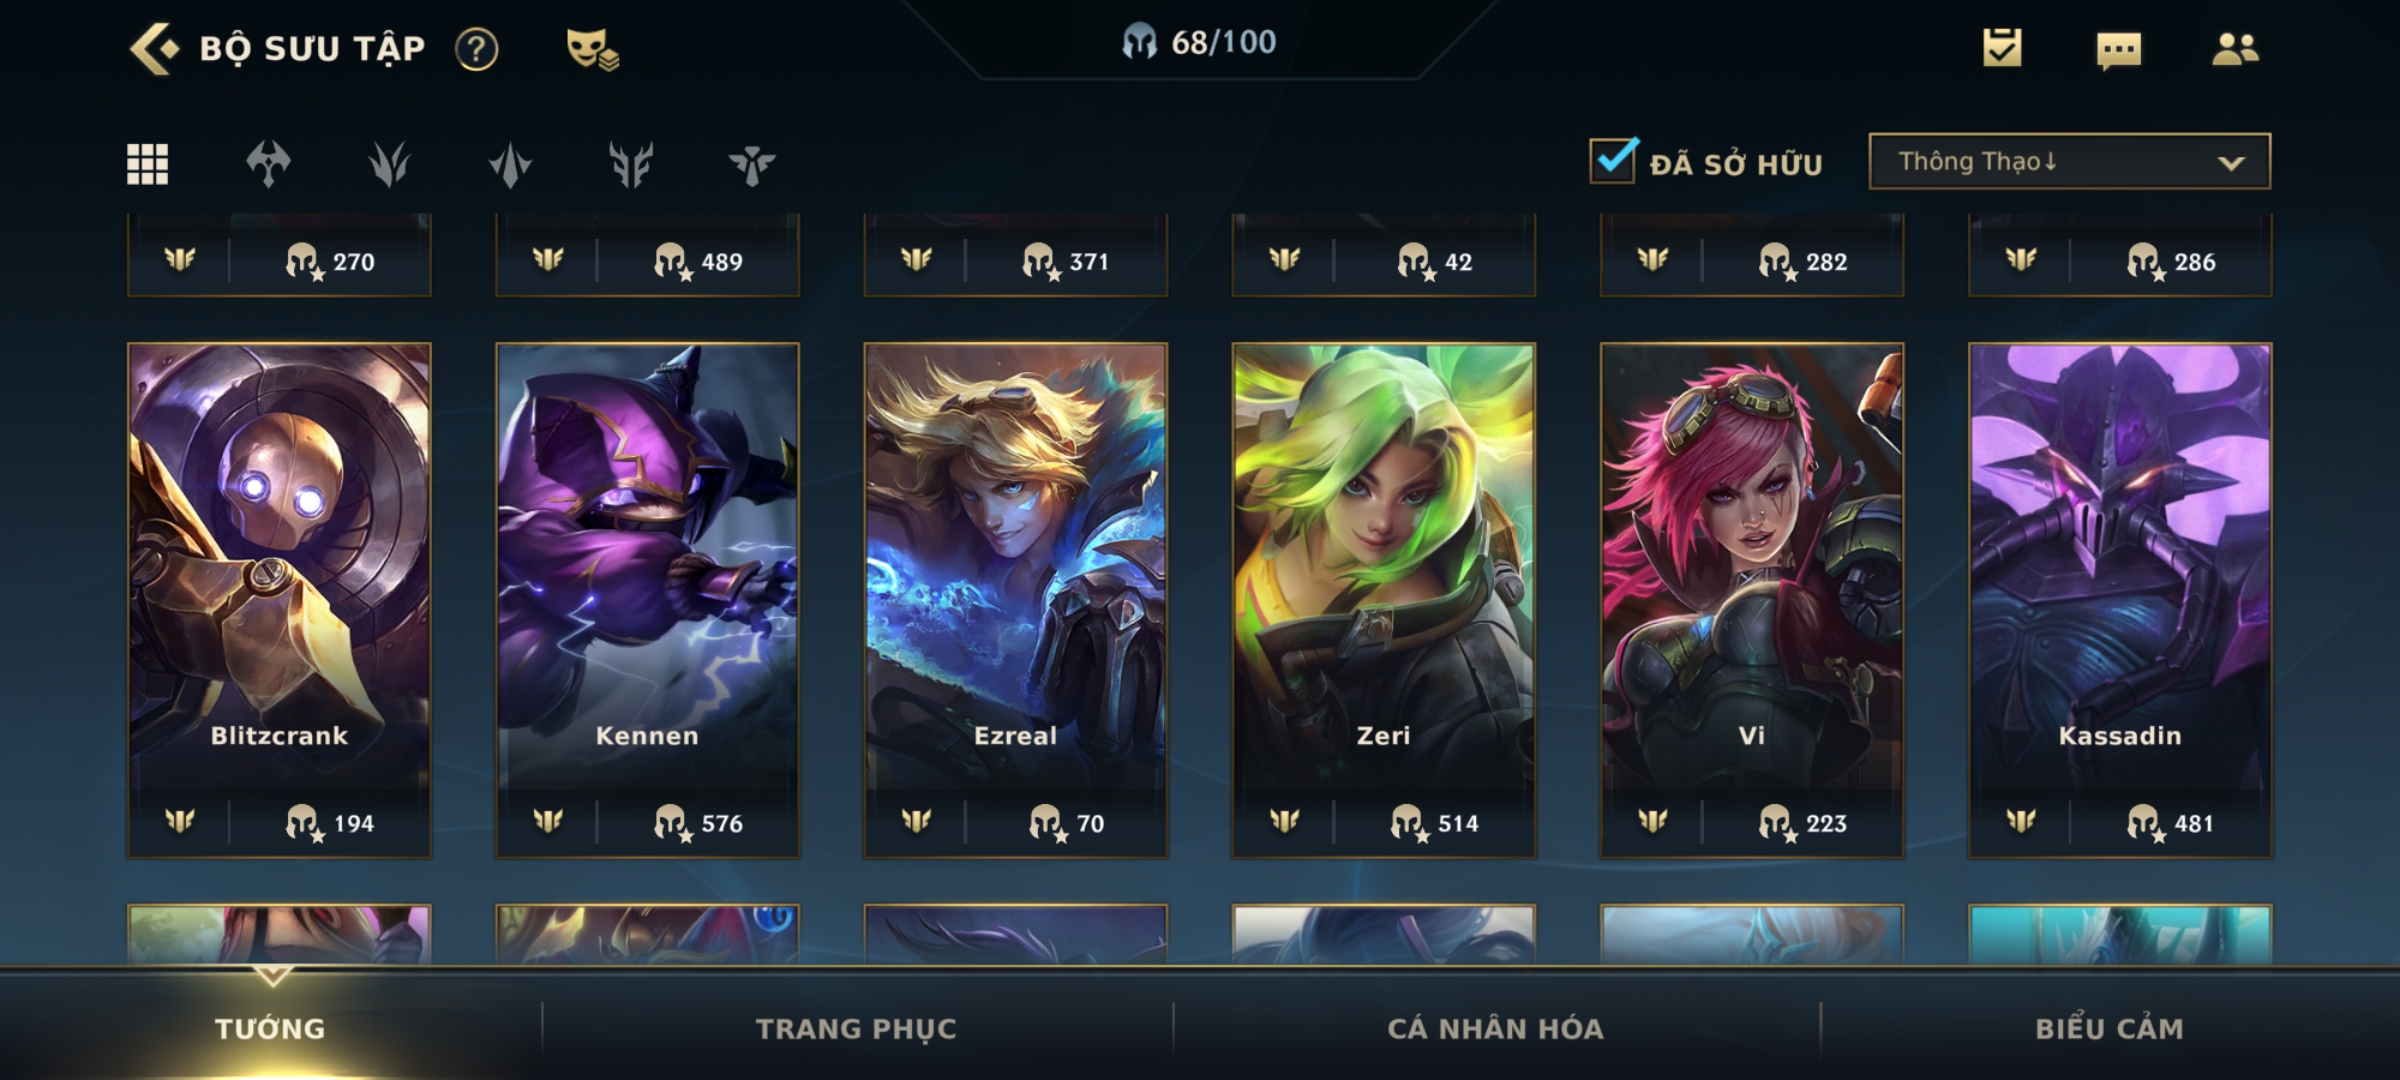2400x1080 pixels.
Task: Go to the Biểu Cảm tab
Action: point(2109,1028)
